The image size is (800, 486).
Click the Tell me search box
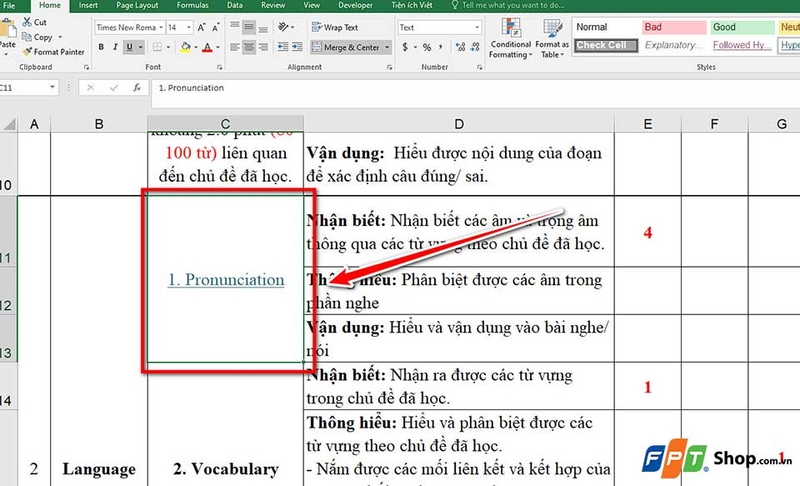[x=508, y=5]
